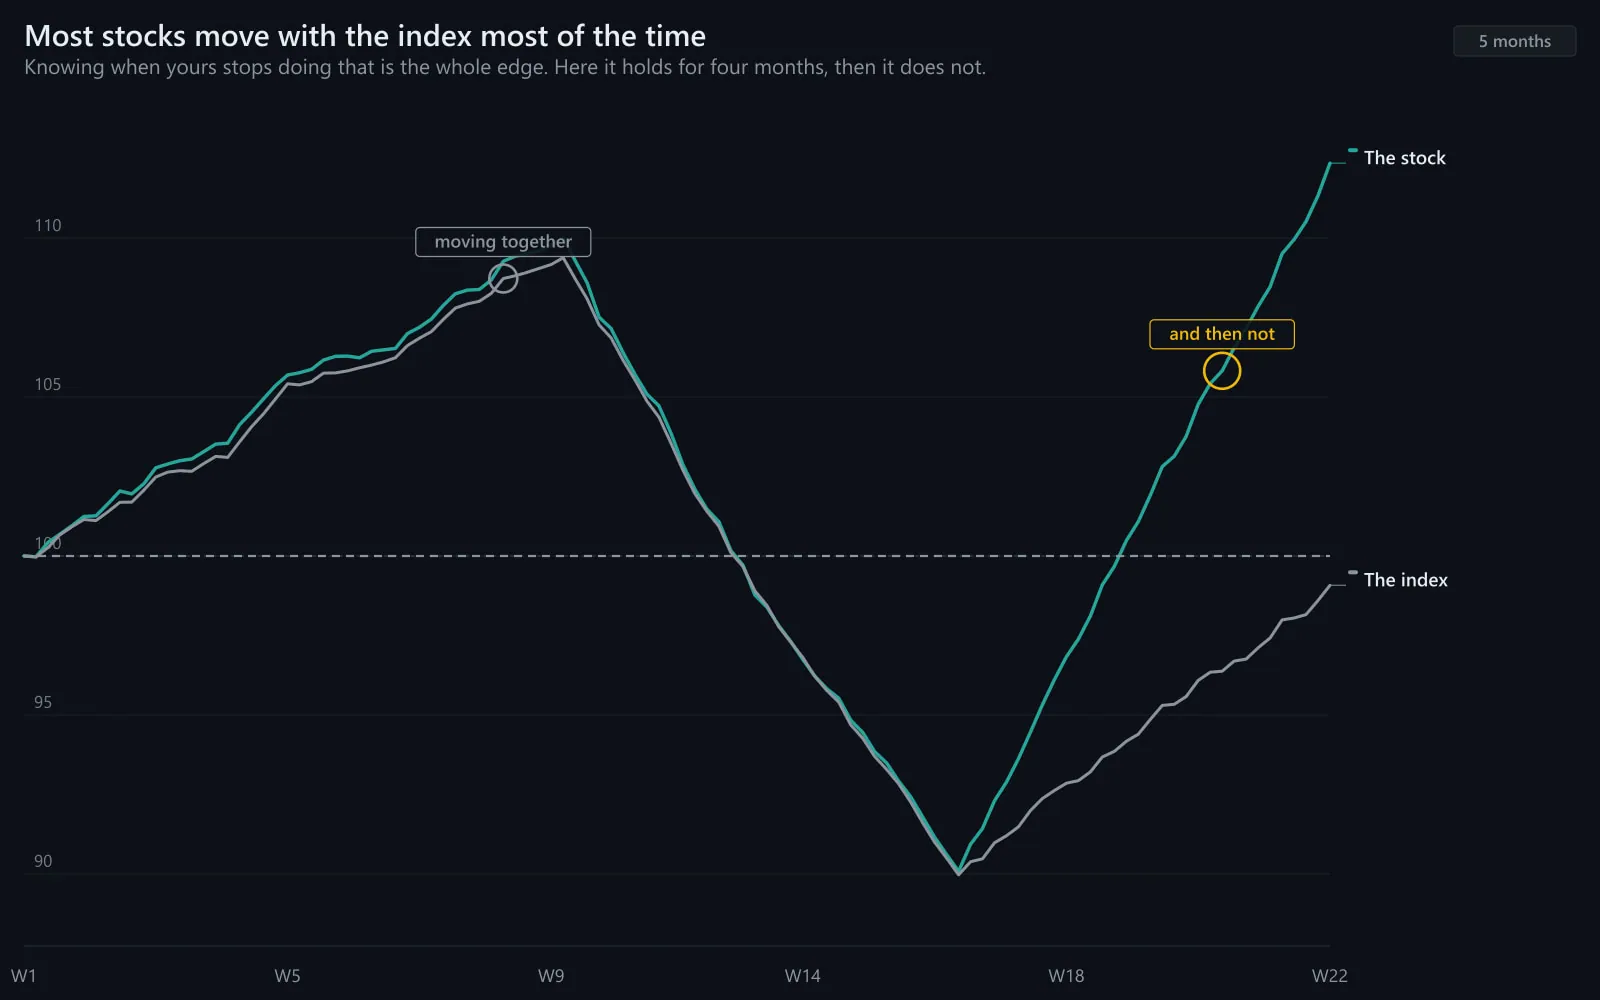This screenshot has width=1600, height=1000.
Task: Select 'The stock' series label
Action: tap(1404, 158)
